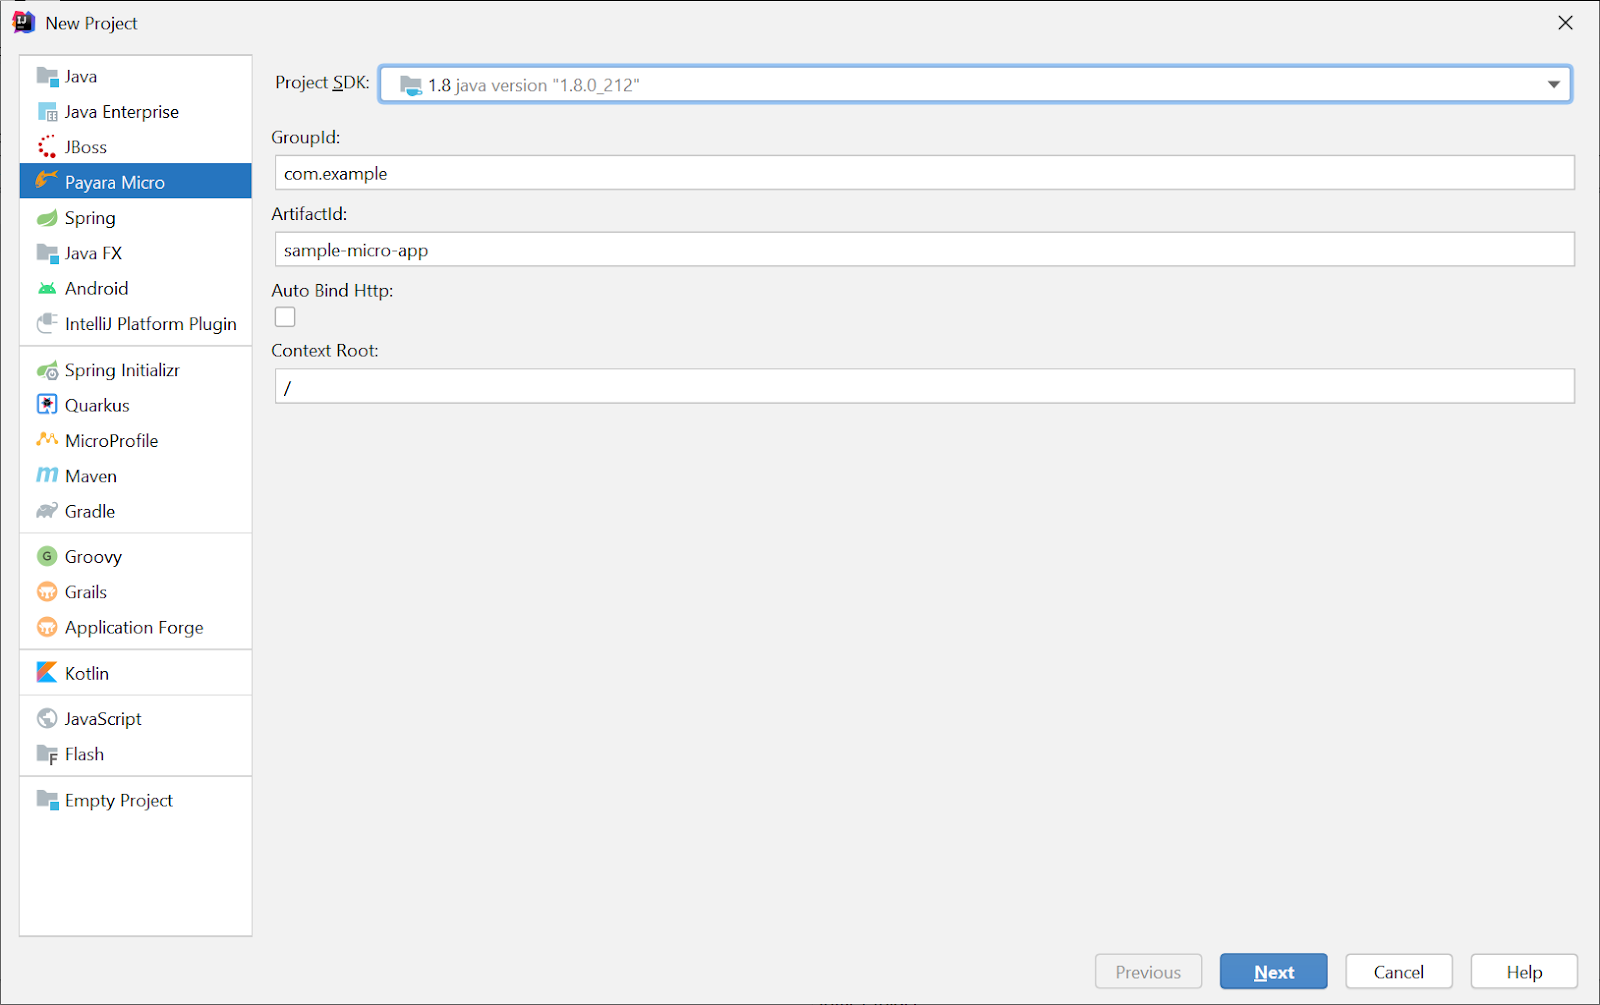Choose the Grails icon
The width and height of the screenshot is (1600, 1005).
pos(47,592)
